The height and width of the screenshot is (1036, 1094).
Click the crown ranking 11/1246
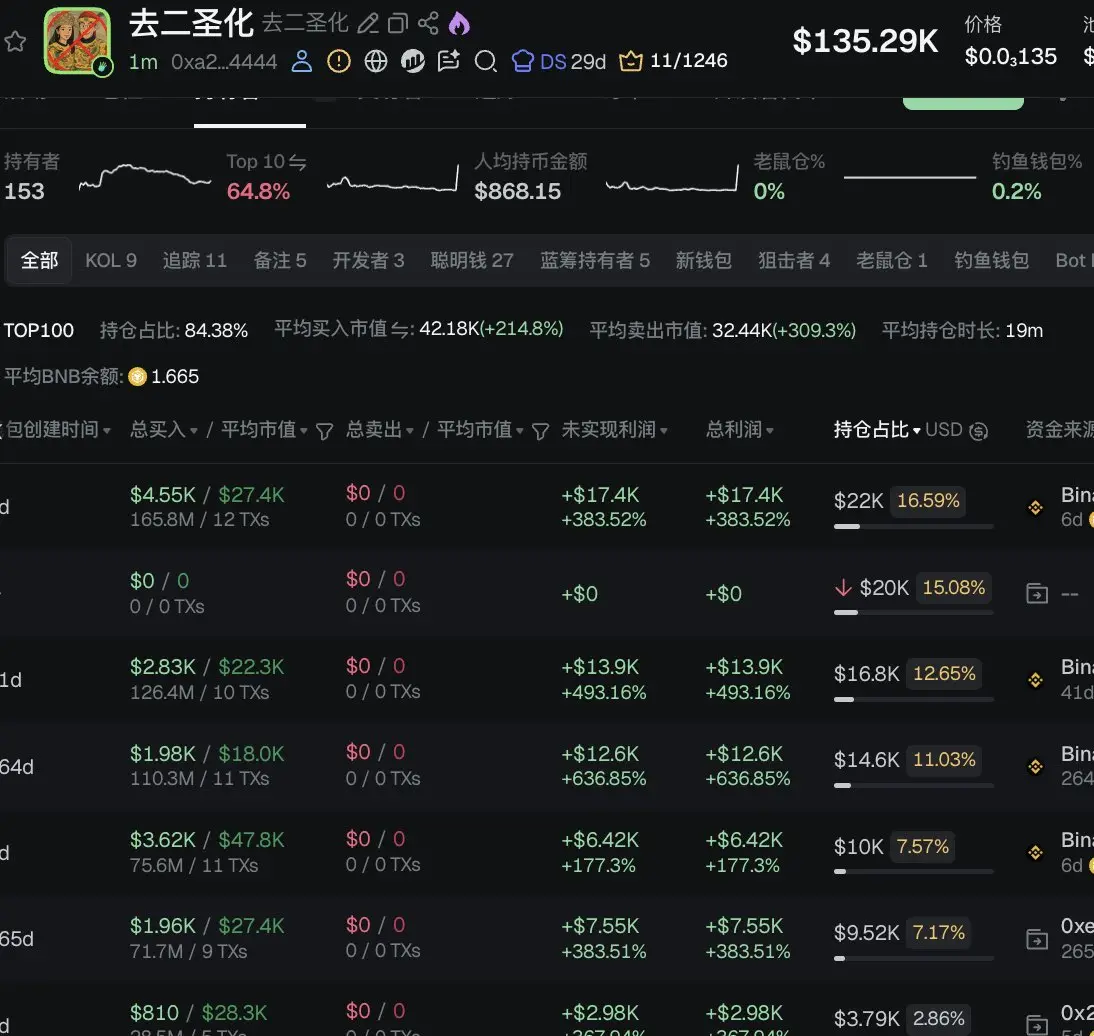(x=673, y=61)
